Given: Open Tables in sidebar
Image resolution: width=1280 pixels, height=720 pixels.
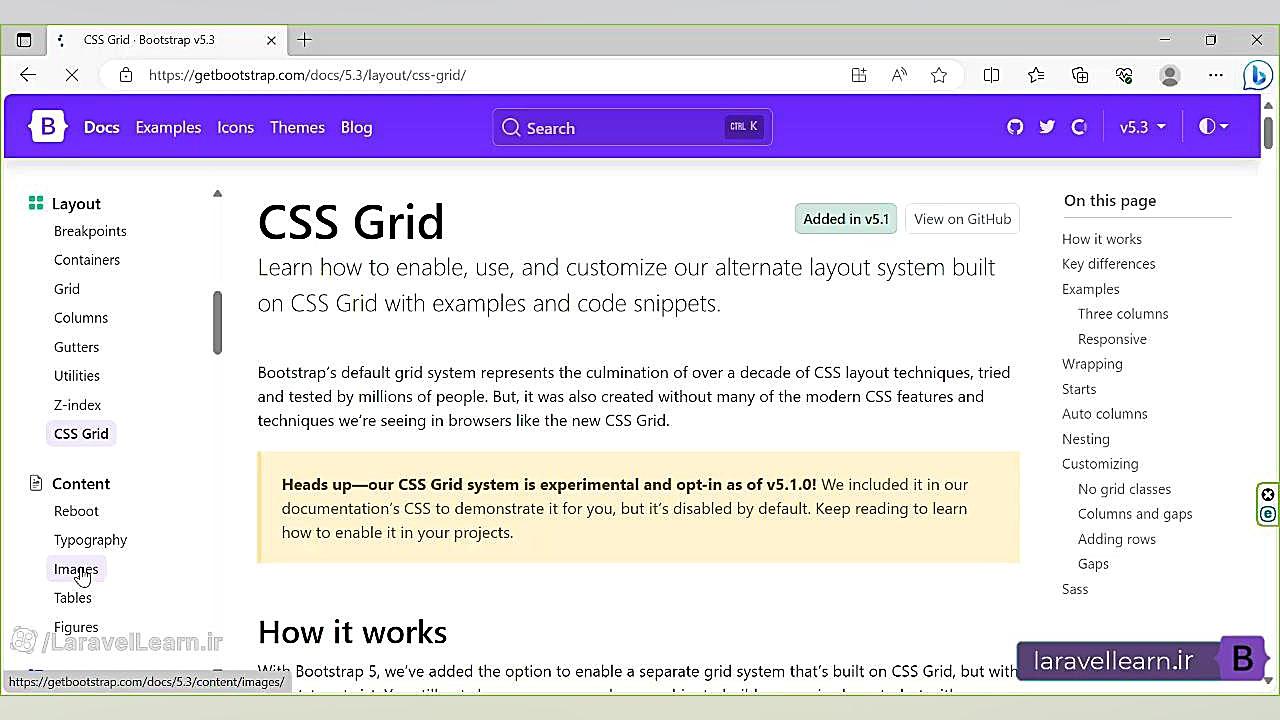Looking at the screenshot, I should [73, 598].
